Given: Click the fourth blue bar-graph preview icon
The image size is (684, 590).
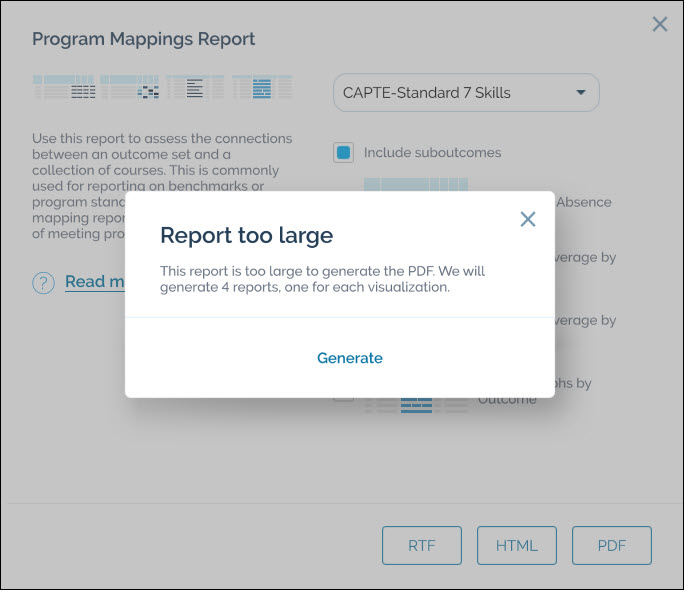Looking at the screenshot, I should (262, 88).
